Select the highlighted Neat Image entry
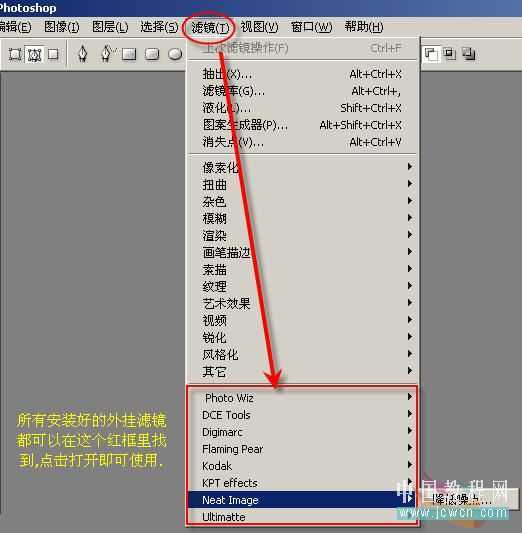 [302, 500]
